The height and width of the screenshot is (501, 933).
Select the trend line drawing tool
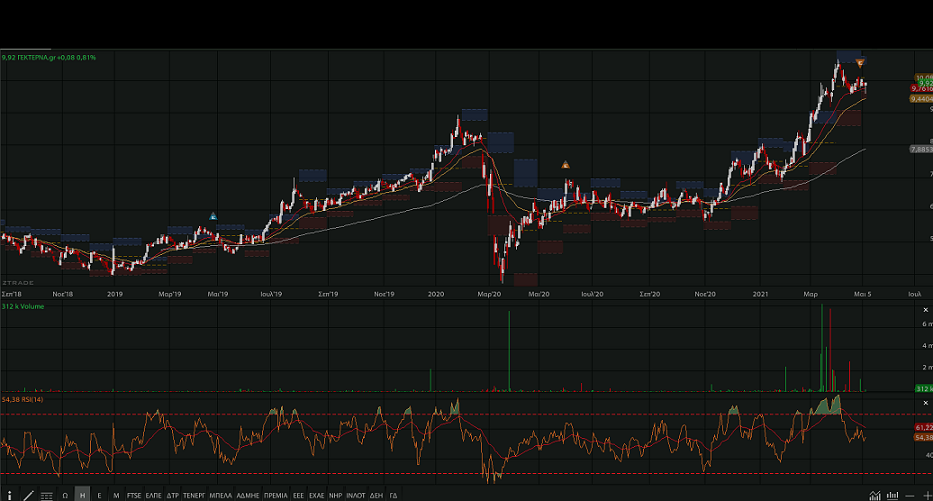tap(27, 495)
